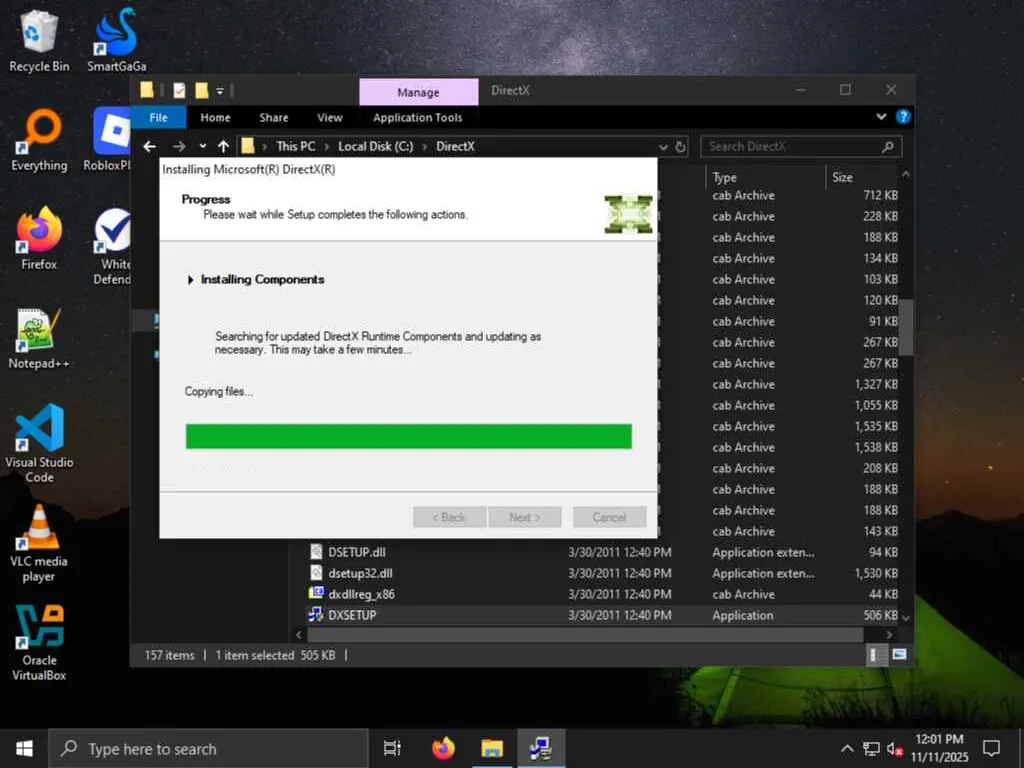Click the search magnifier in Explorer
The width and height of the screenshot is (1024, 768).
pyautogui.click(x=887, y=147)
